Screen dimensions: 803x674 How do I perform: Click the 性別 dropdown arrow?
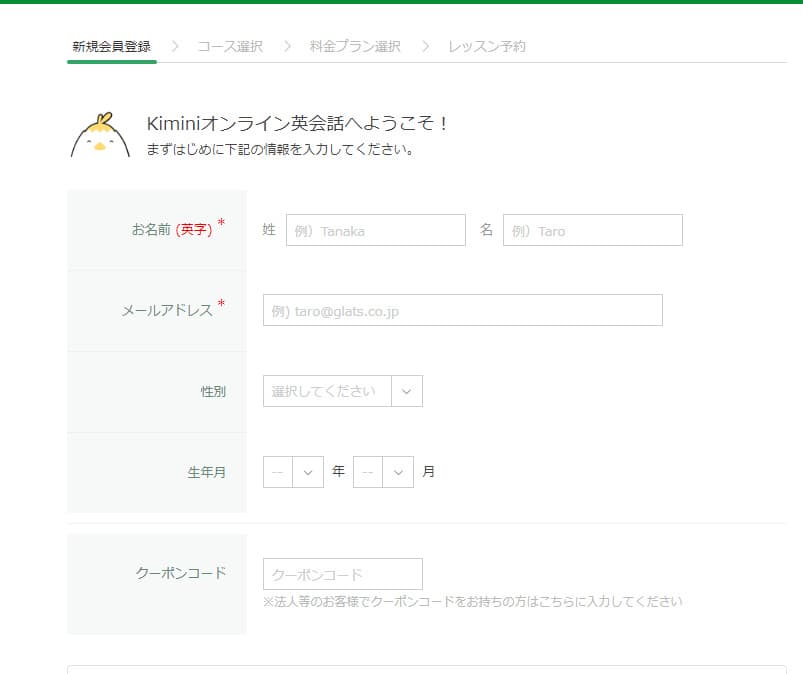(407, 391)
